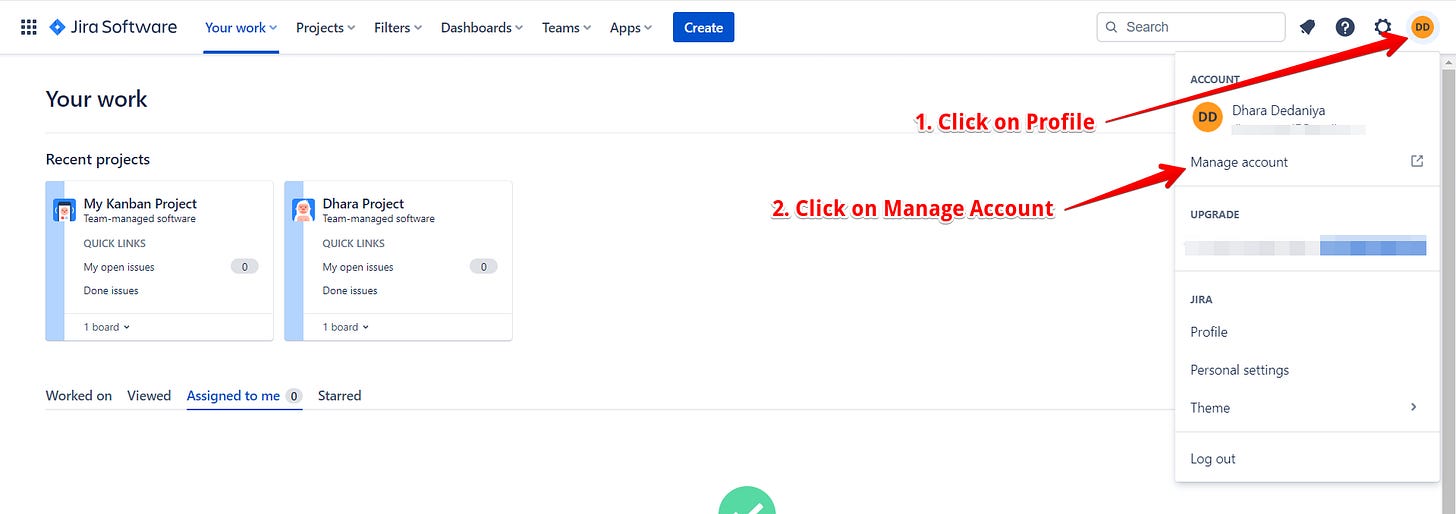
Task: Open the help question mark icon
Action: point(1345,27)
